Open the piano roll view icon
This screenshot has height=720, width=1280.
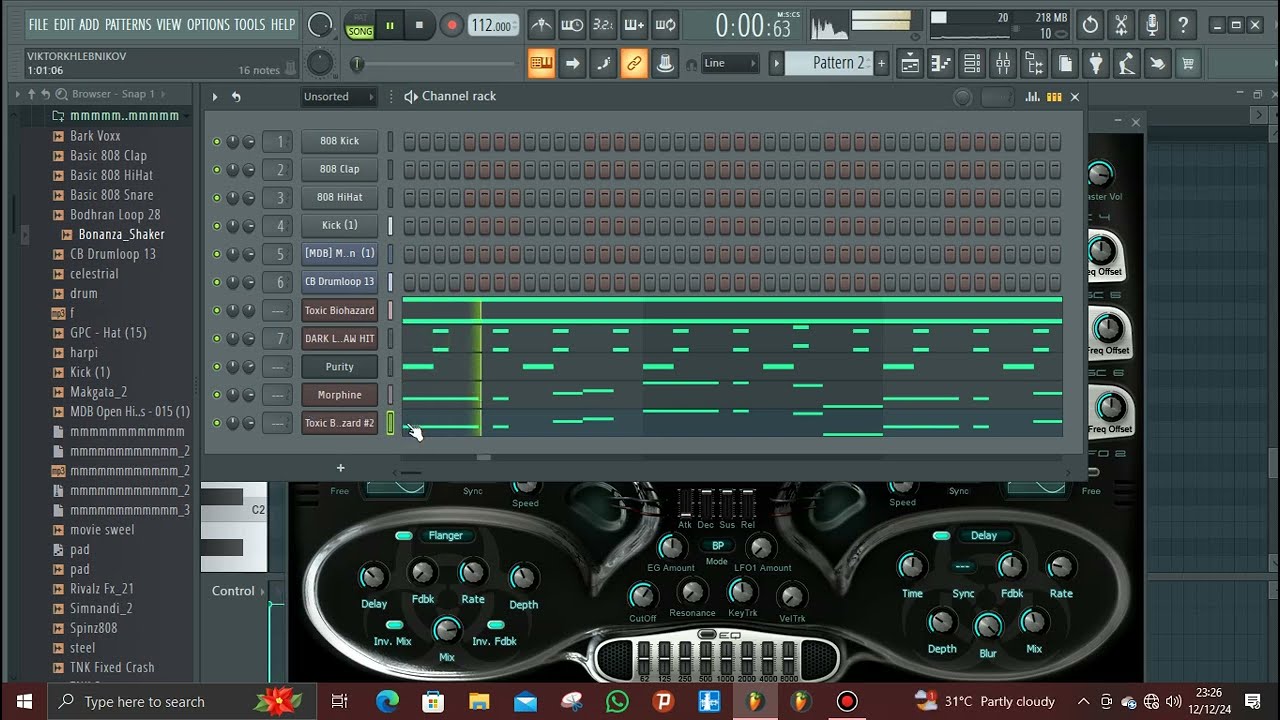tap(941, 64)
